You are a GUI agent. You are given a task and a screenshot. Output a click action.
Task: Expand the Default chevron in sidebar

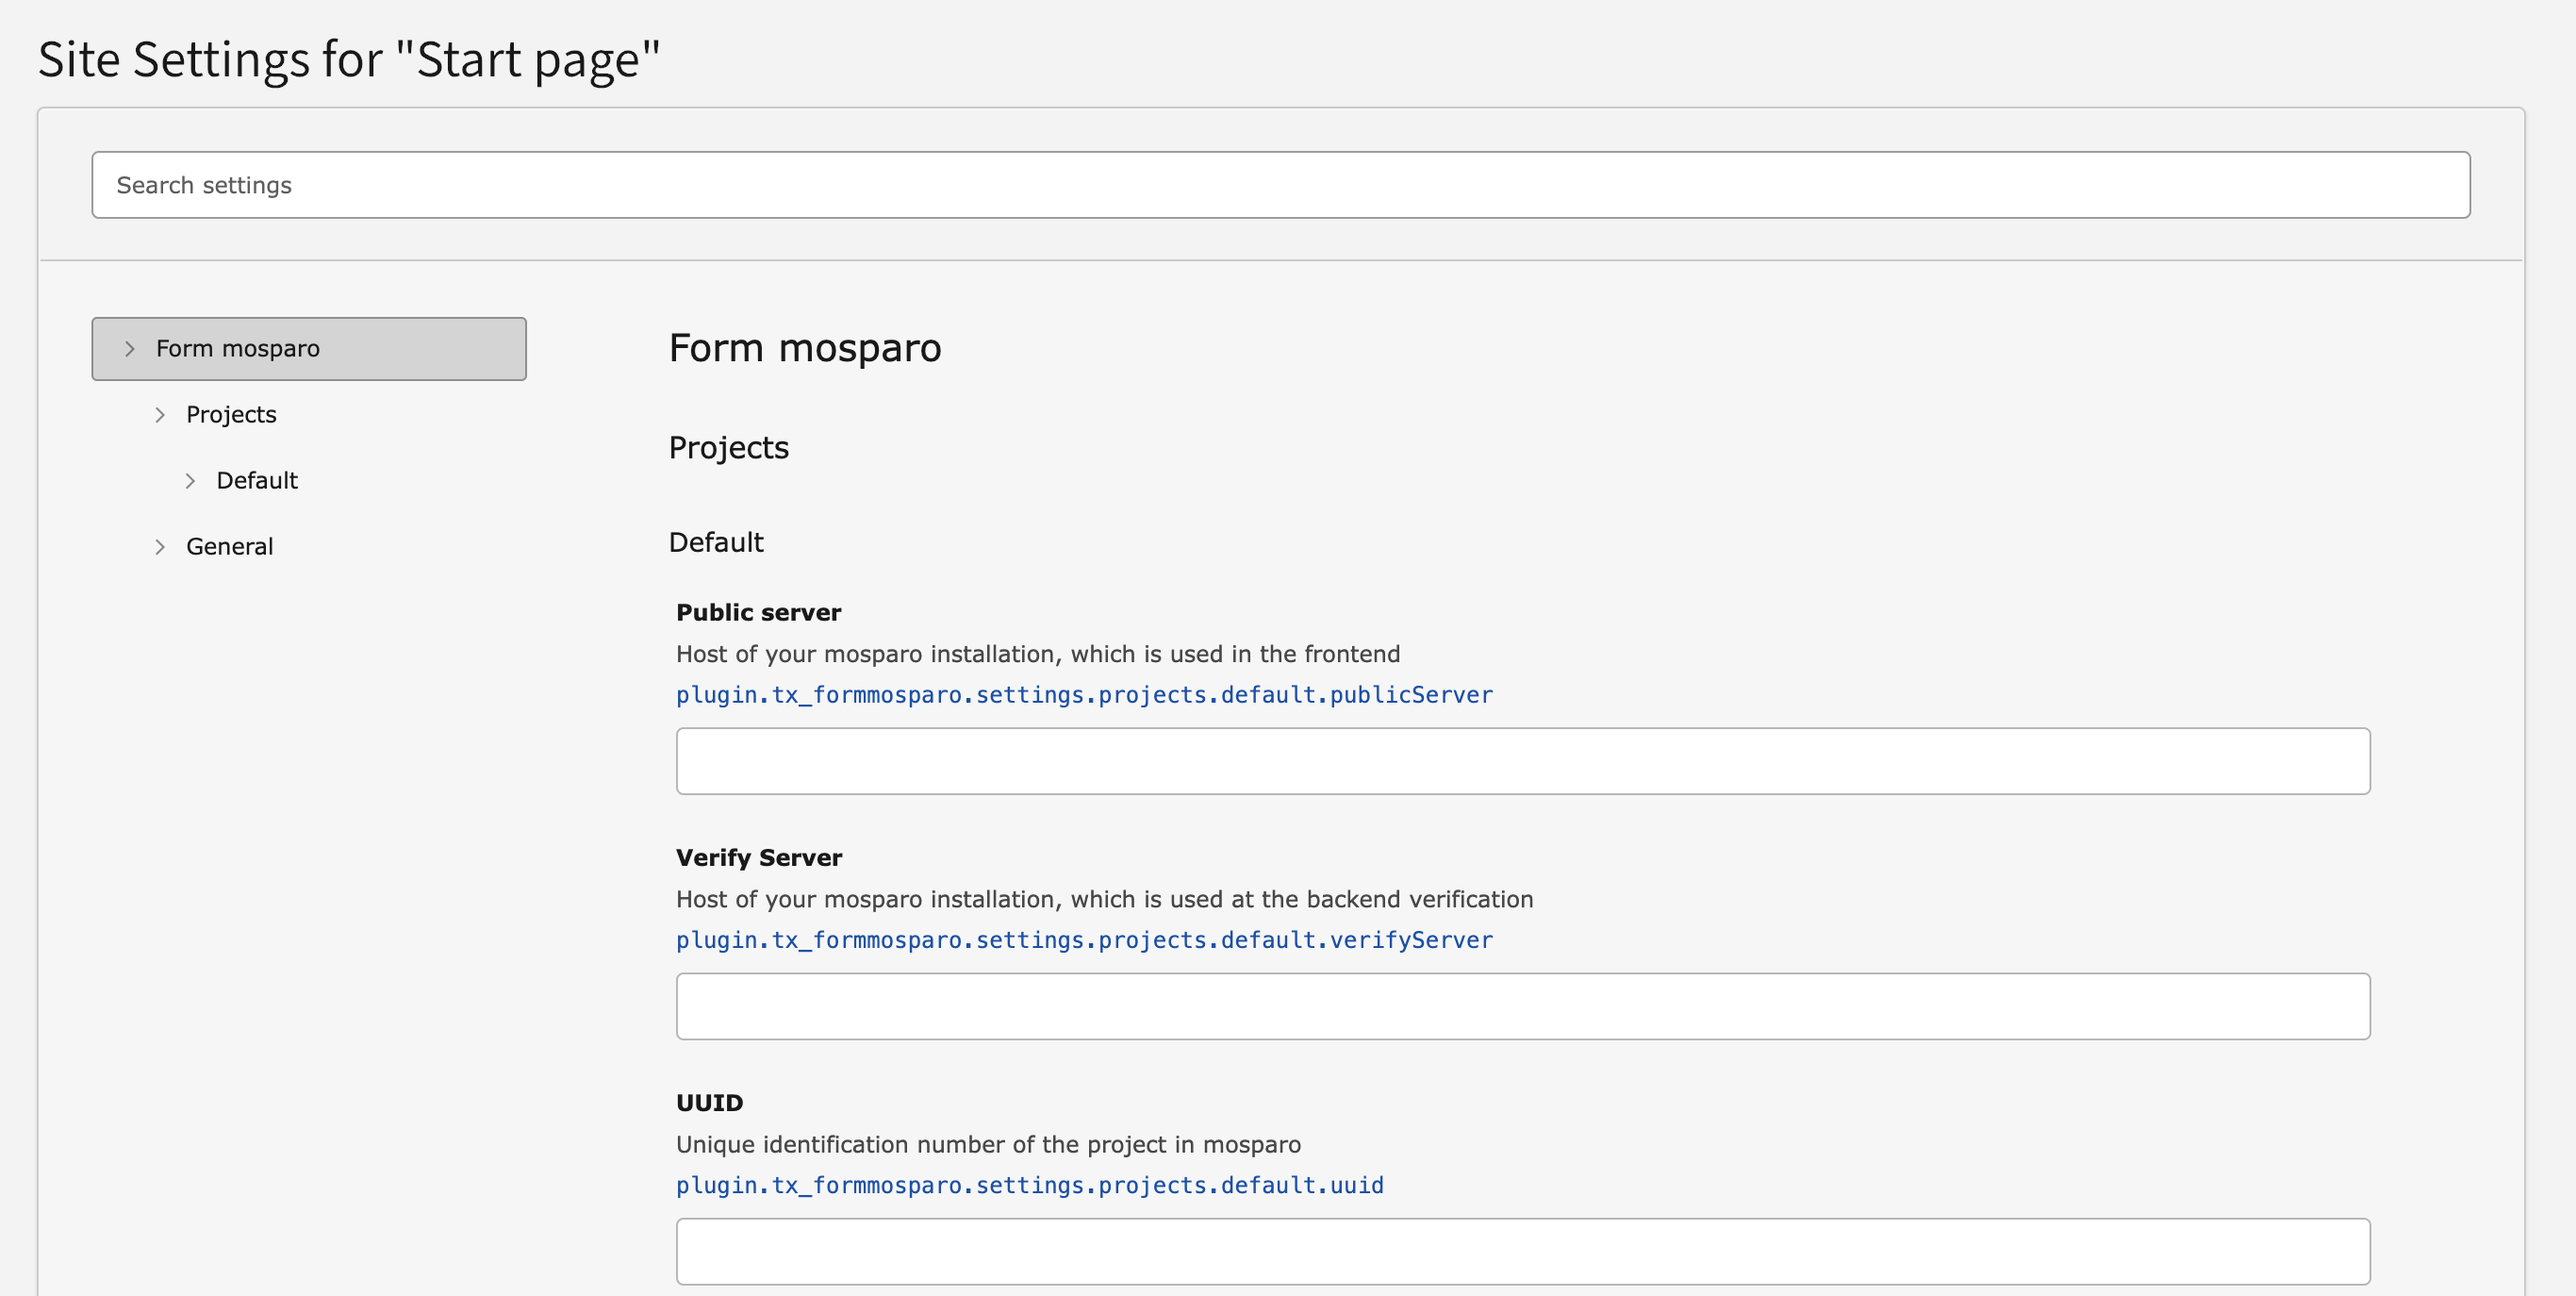tap(191, 480)
